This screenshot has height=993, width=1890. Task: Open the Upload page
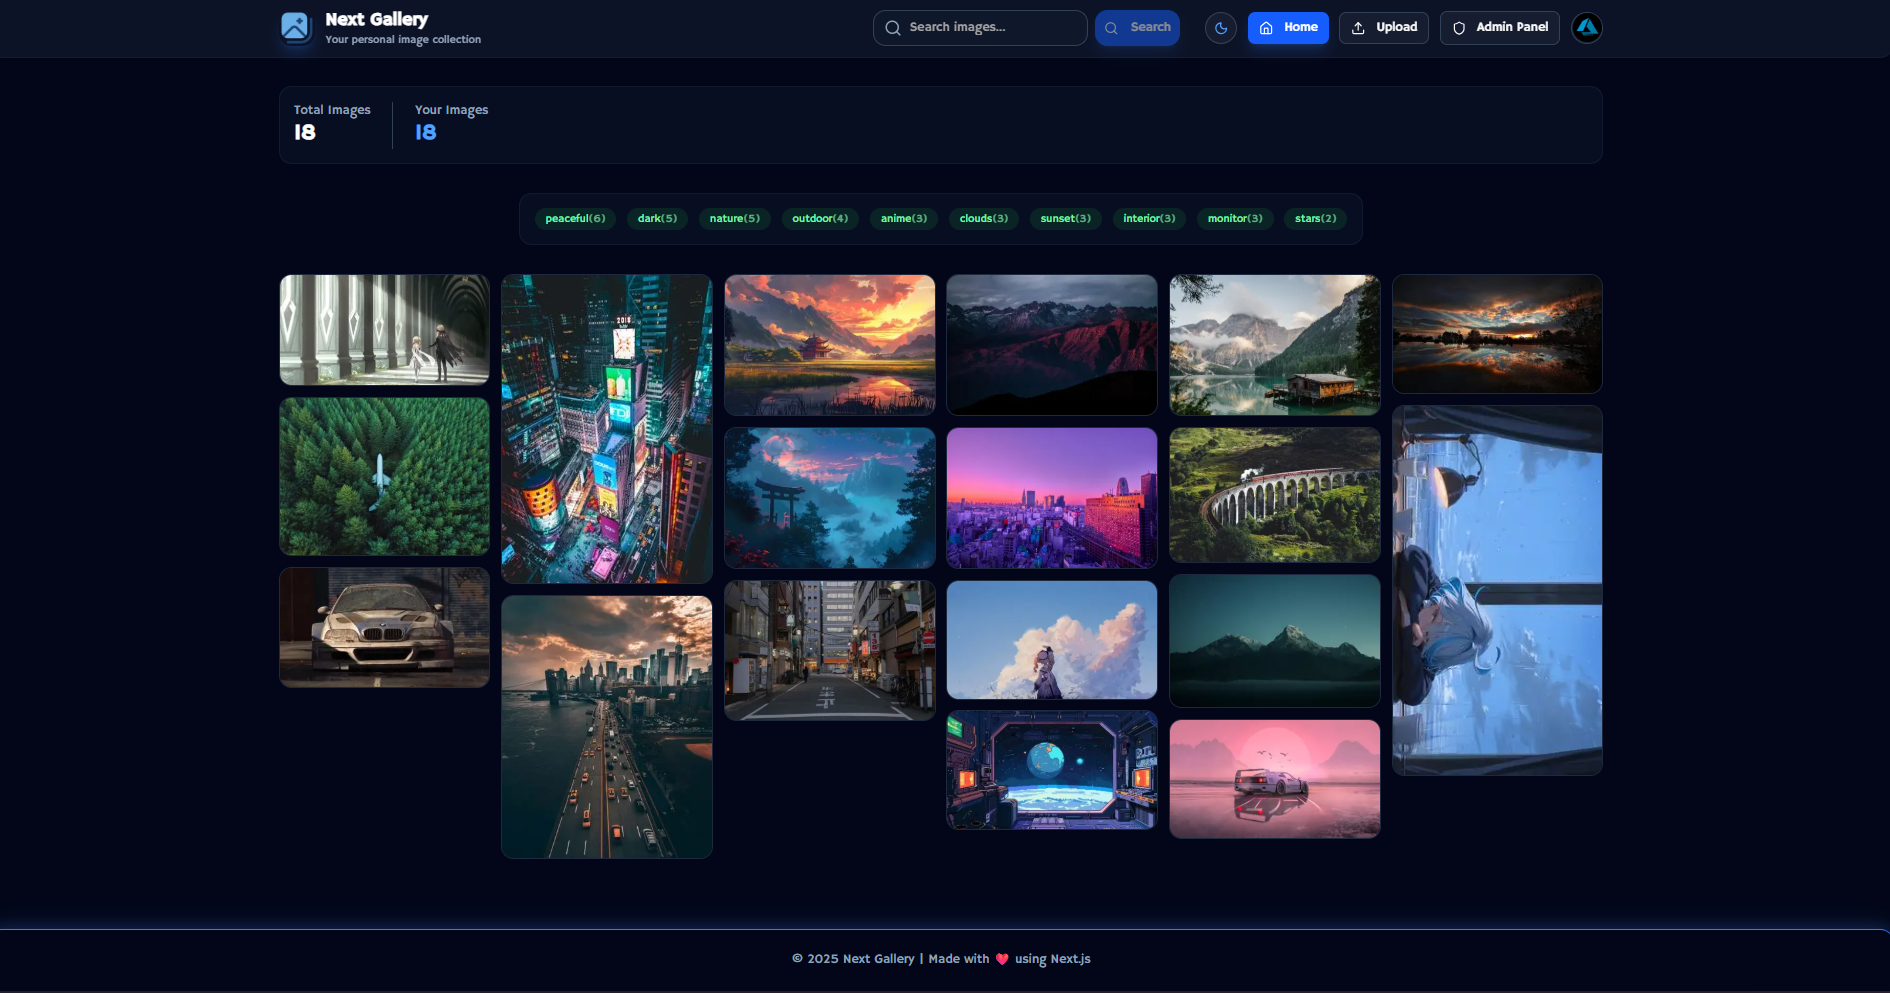click(x=1383, y=28)
